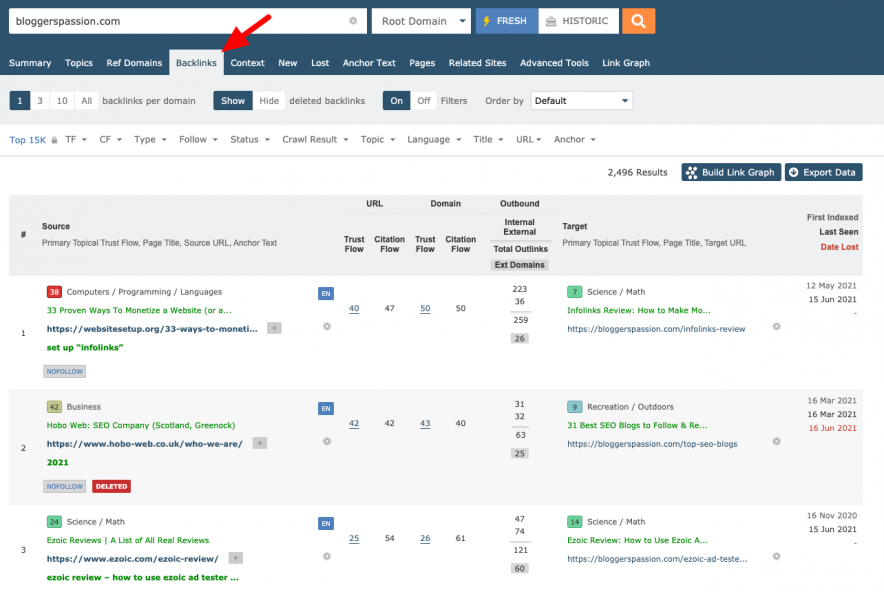Viewport: 884px width, 592px height.
Task: Click the gear icon for the top-seo-blogs target
Action: coord(776,441)
